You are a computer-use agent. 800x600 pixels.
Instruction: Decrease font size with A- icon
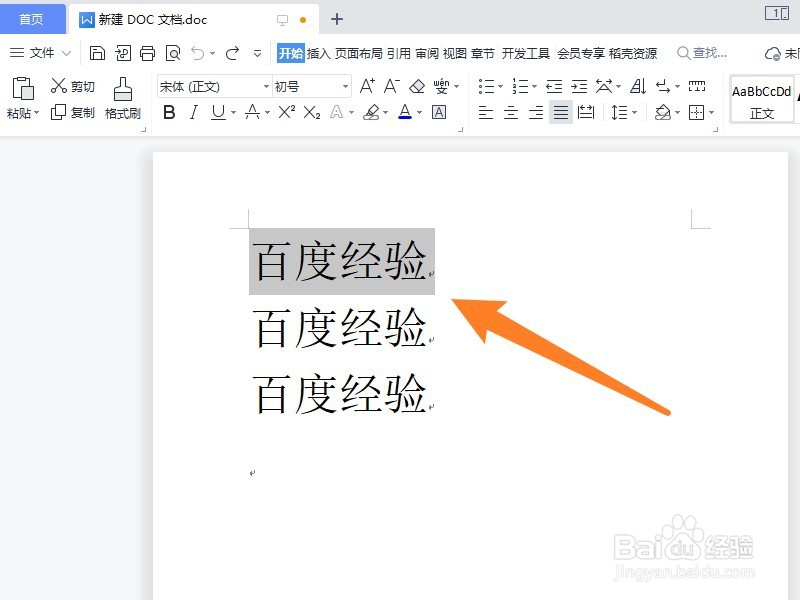pos(391,86)
